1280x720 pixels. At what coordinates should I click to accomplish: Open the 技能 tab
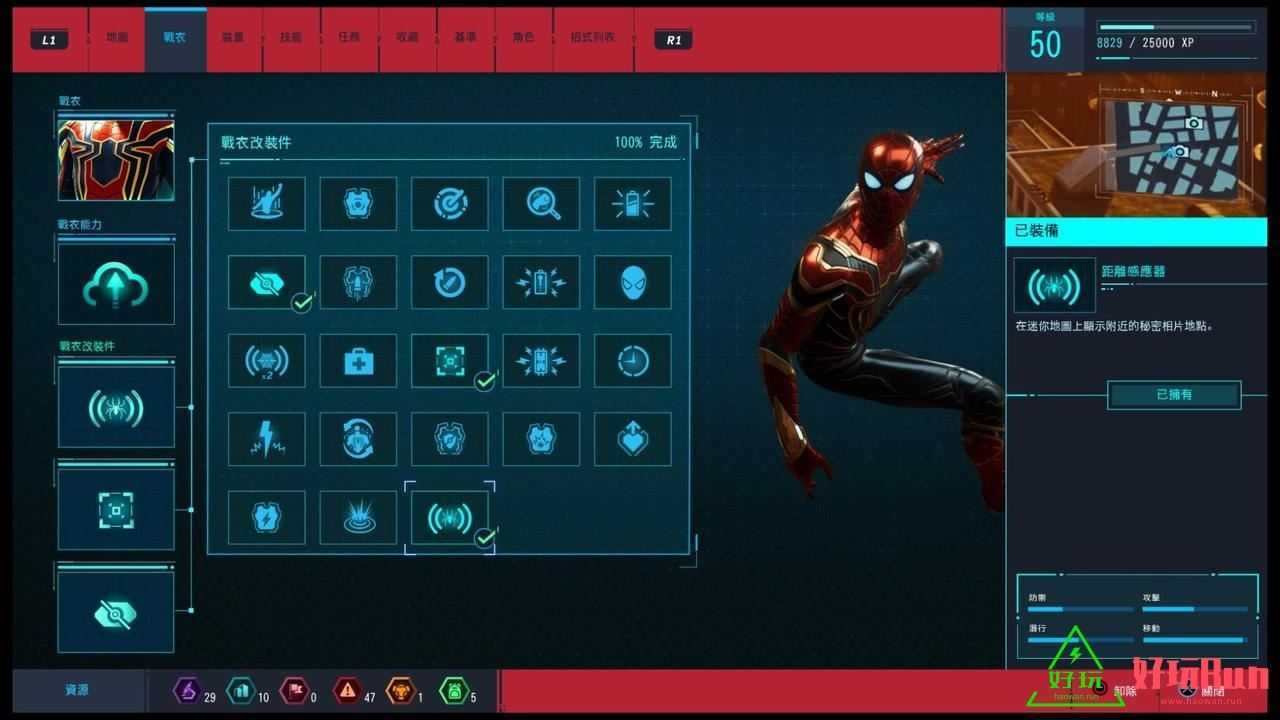[x=291, y=38]
